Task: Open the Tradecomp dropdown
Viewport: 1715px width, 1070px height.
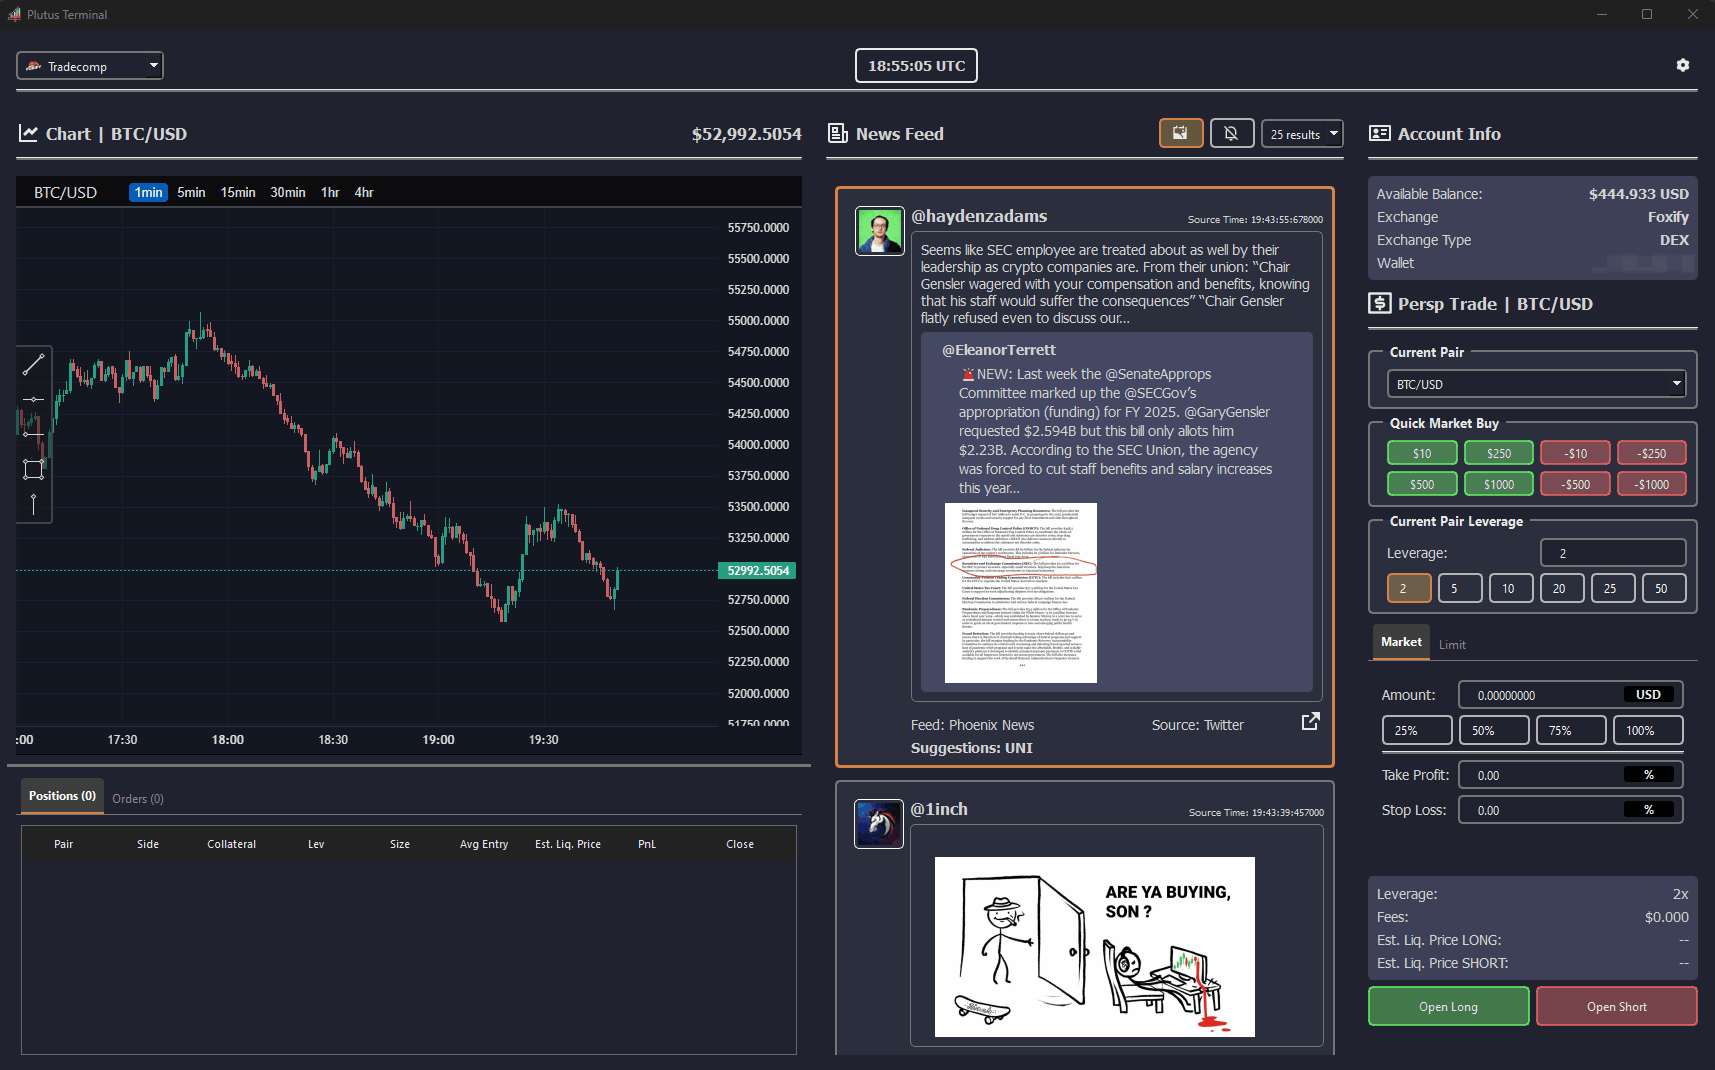Action: click(x=90, y=66)
